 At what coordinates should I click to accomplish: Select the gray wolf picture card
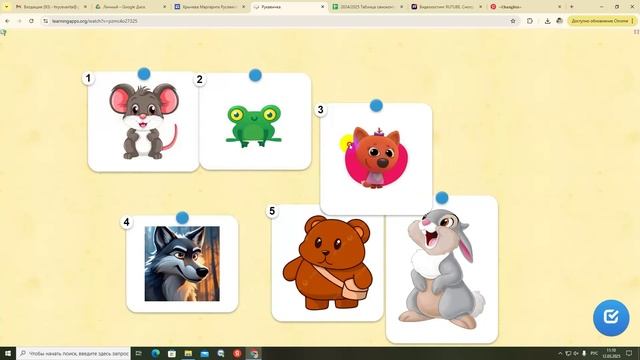pyautogui.click(x=182, y=264)
